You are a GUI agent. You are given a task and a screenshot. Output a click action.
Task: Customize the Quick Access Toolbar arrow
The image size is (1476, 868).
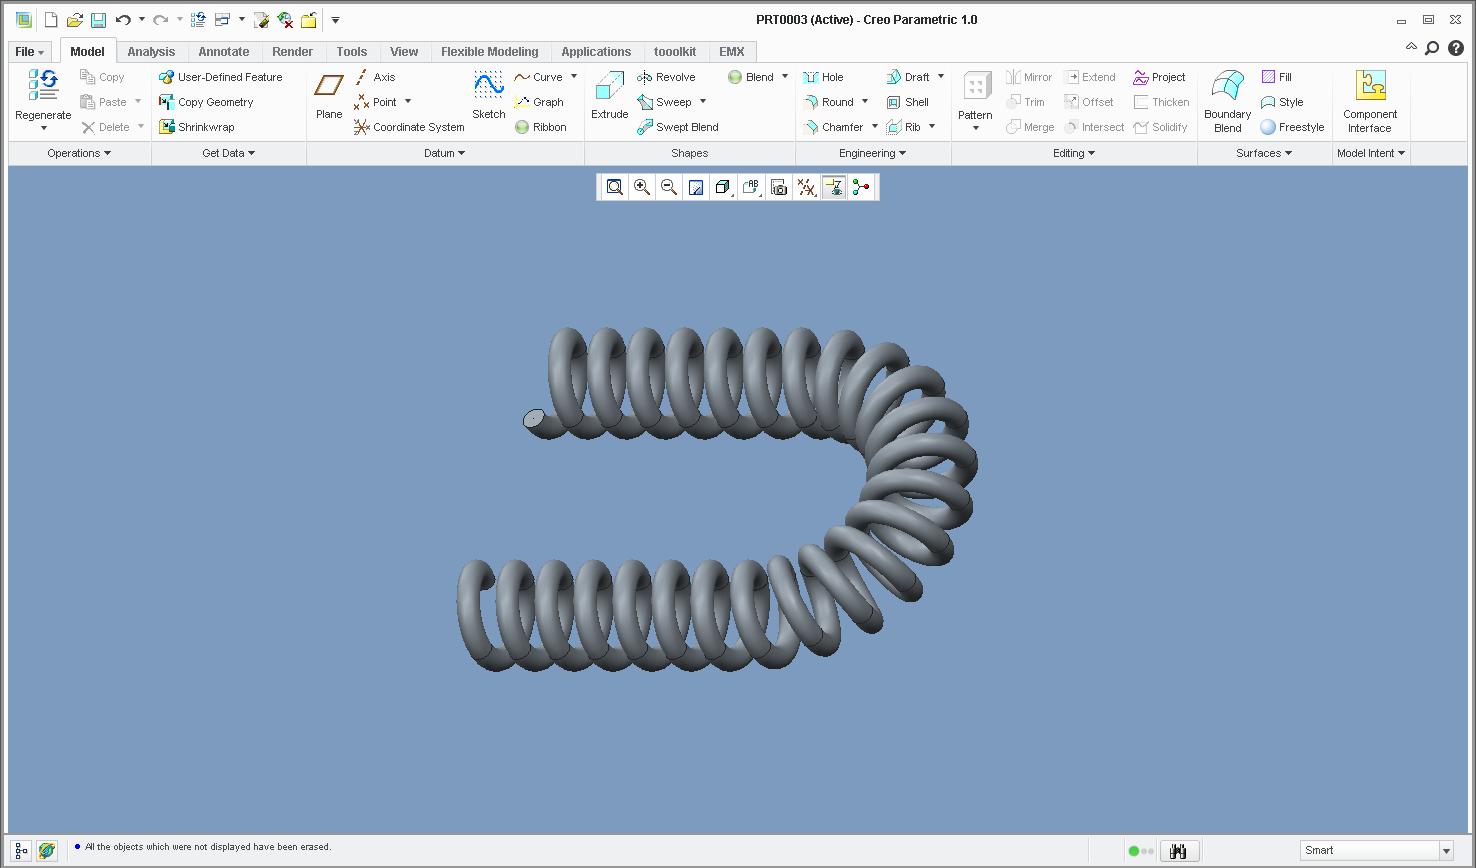336,20
